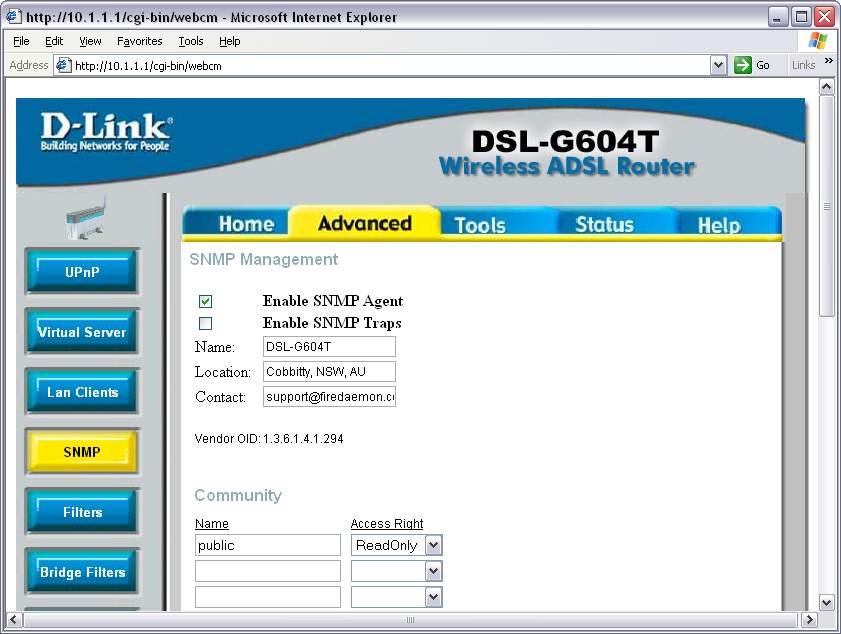
Task: Open the Lan Clients page
Action: tap(82, 392)
